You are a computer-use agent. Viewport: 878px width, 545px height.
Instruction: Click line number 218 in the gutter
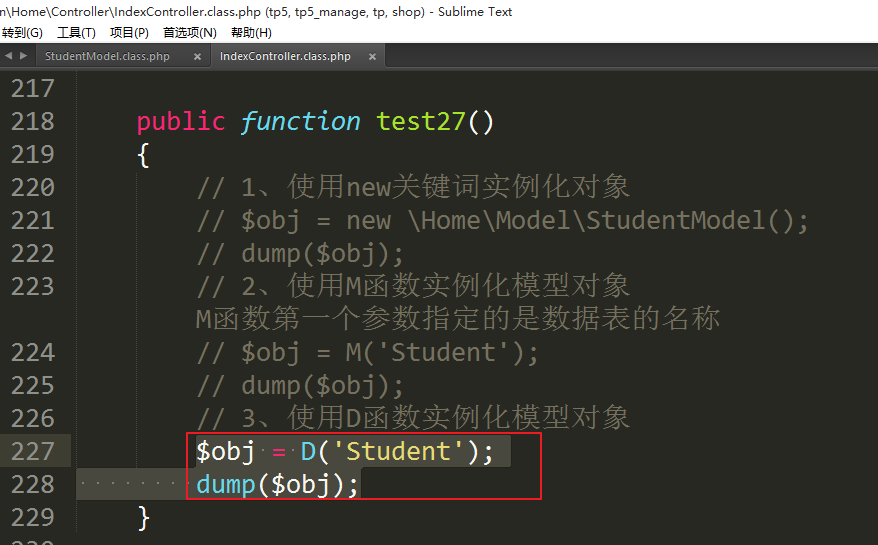click(32, 122)
